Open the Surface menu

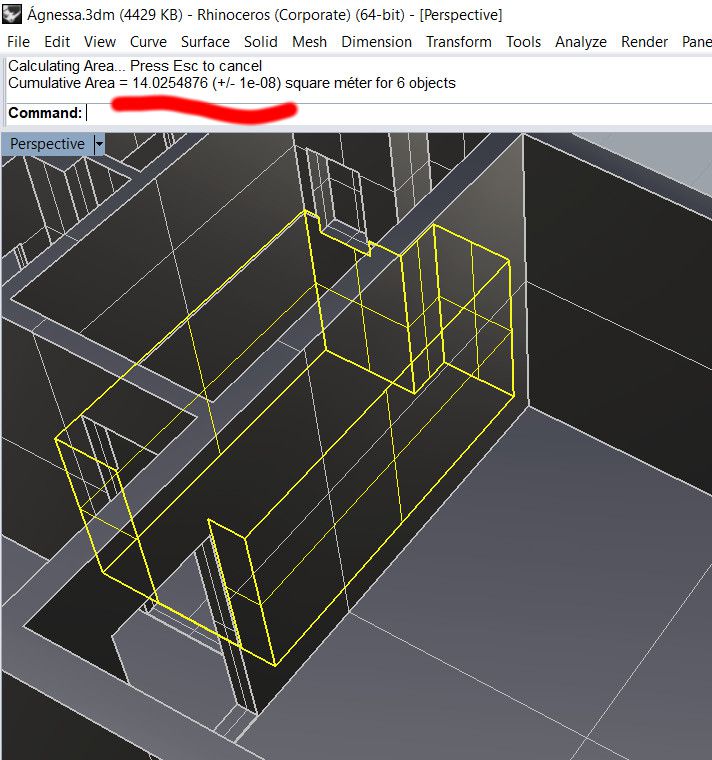click(205, 42)
